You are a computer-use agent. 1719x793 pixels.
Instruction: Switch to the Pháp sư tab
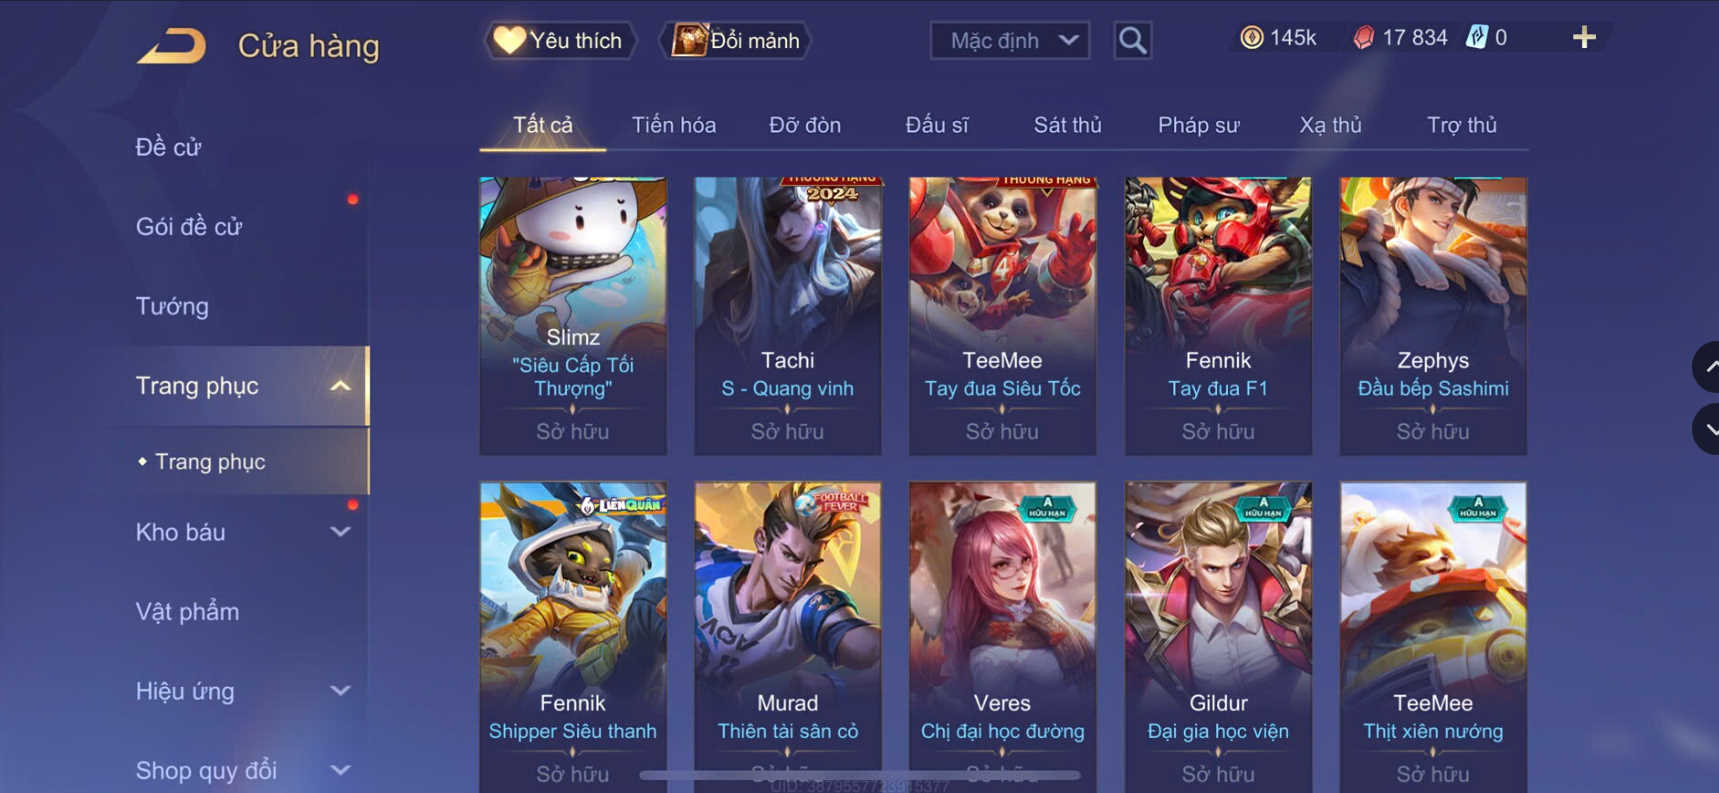(1198, 125)
